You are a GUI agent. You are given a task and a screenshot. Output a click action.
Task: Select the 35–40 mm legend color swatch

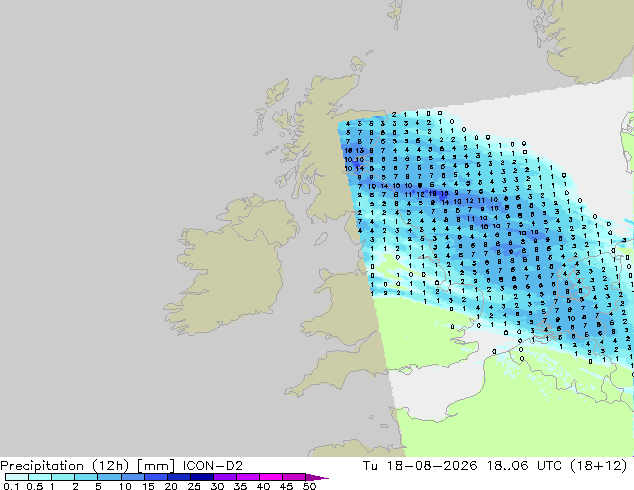[247, 477]
